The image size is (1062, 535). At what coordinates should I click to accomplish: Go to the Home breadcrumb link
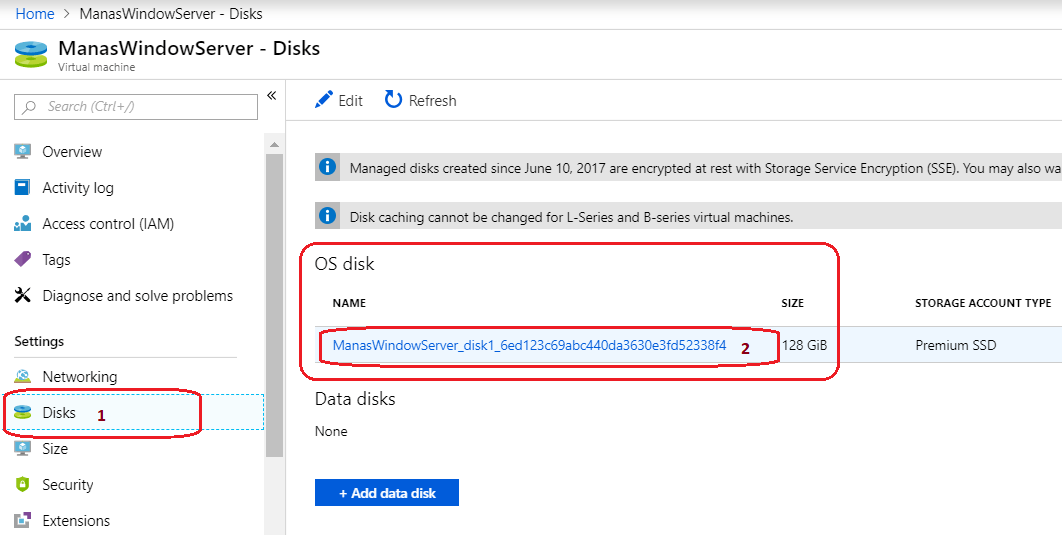(x=35, y=14)
